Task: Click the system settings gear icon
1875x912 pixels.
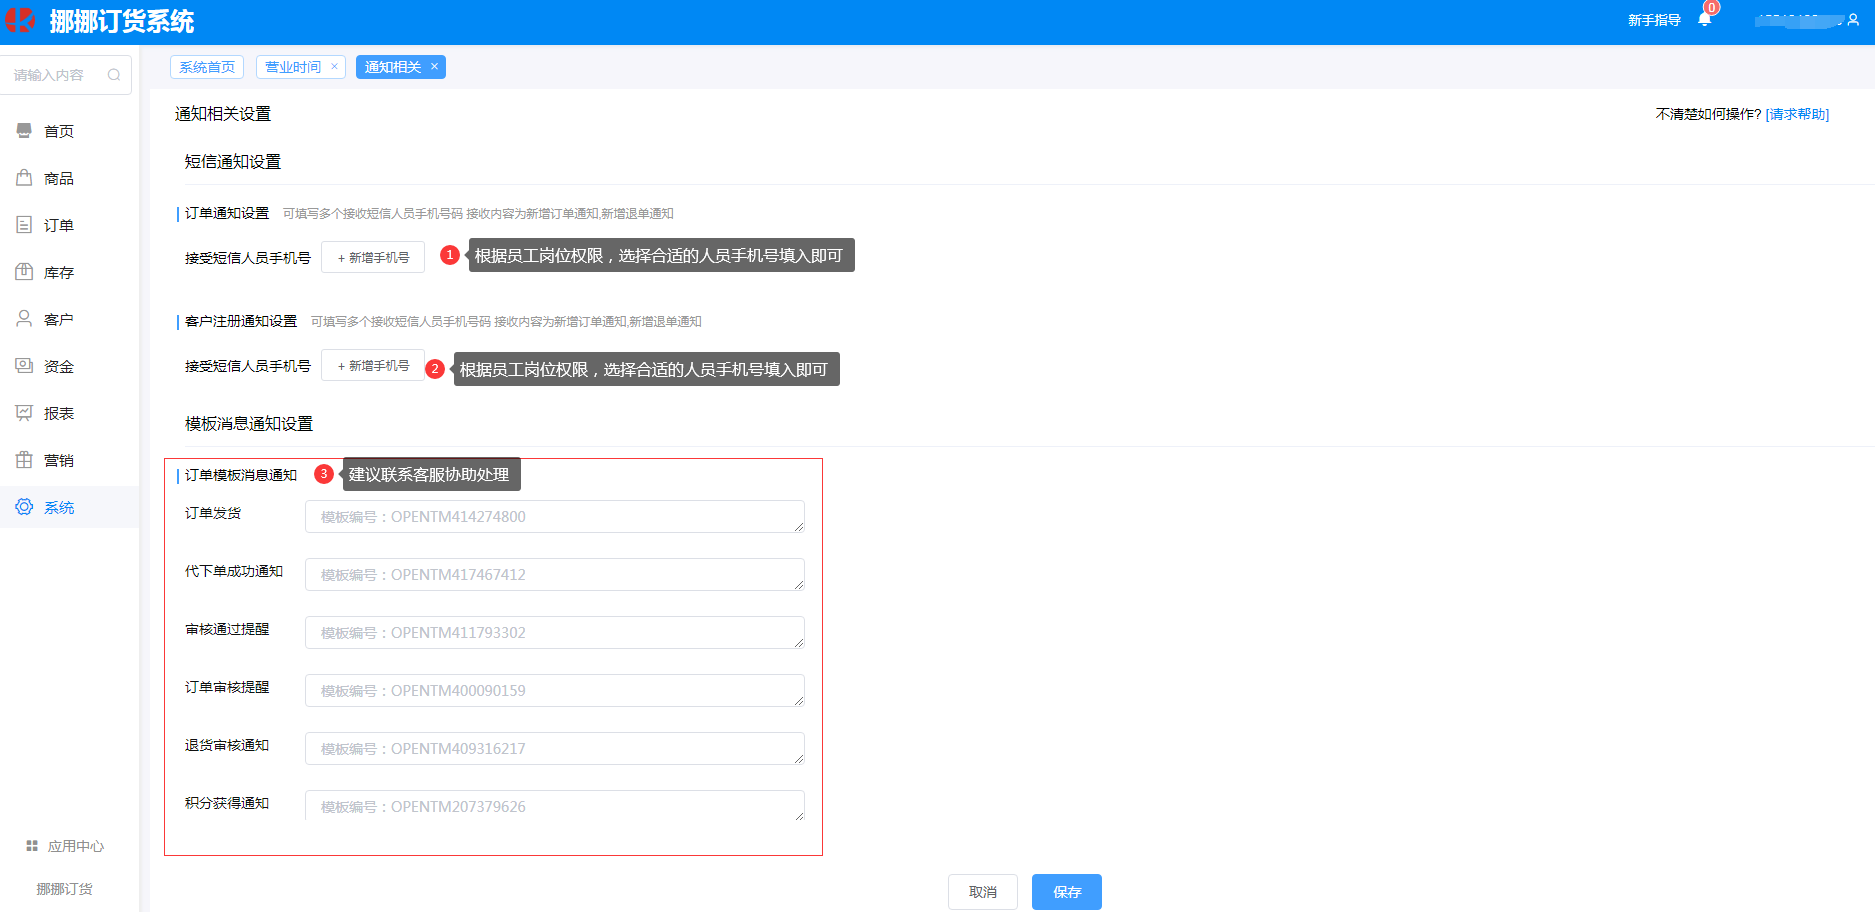Action: point(24,507)
